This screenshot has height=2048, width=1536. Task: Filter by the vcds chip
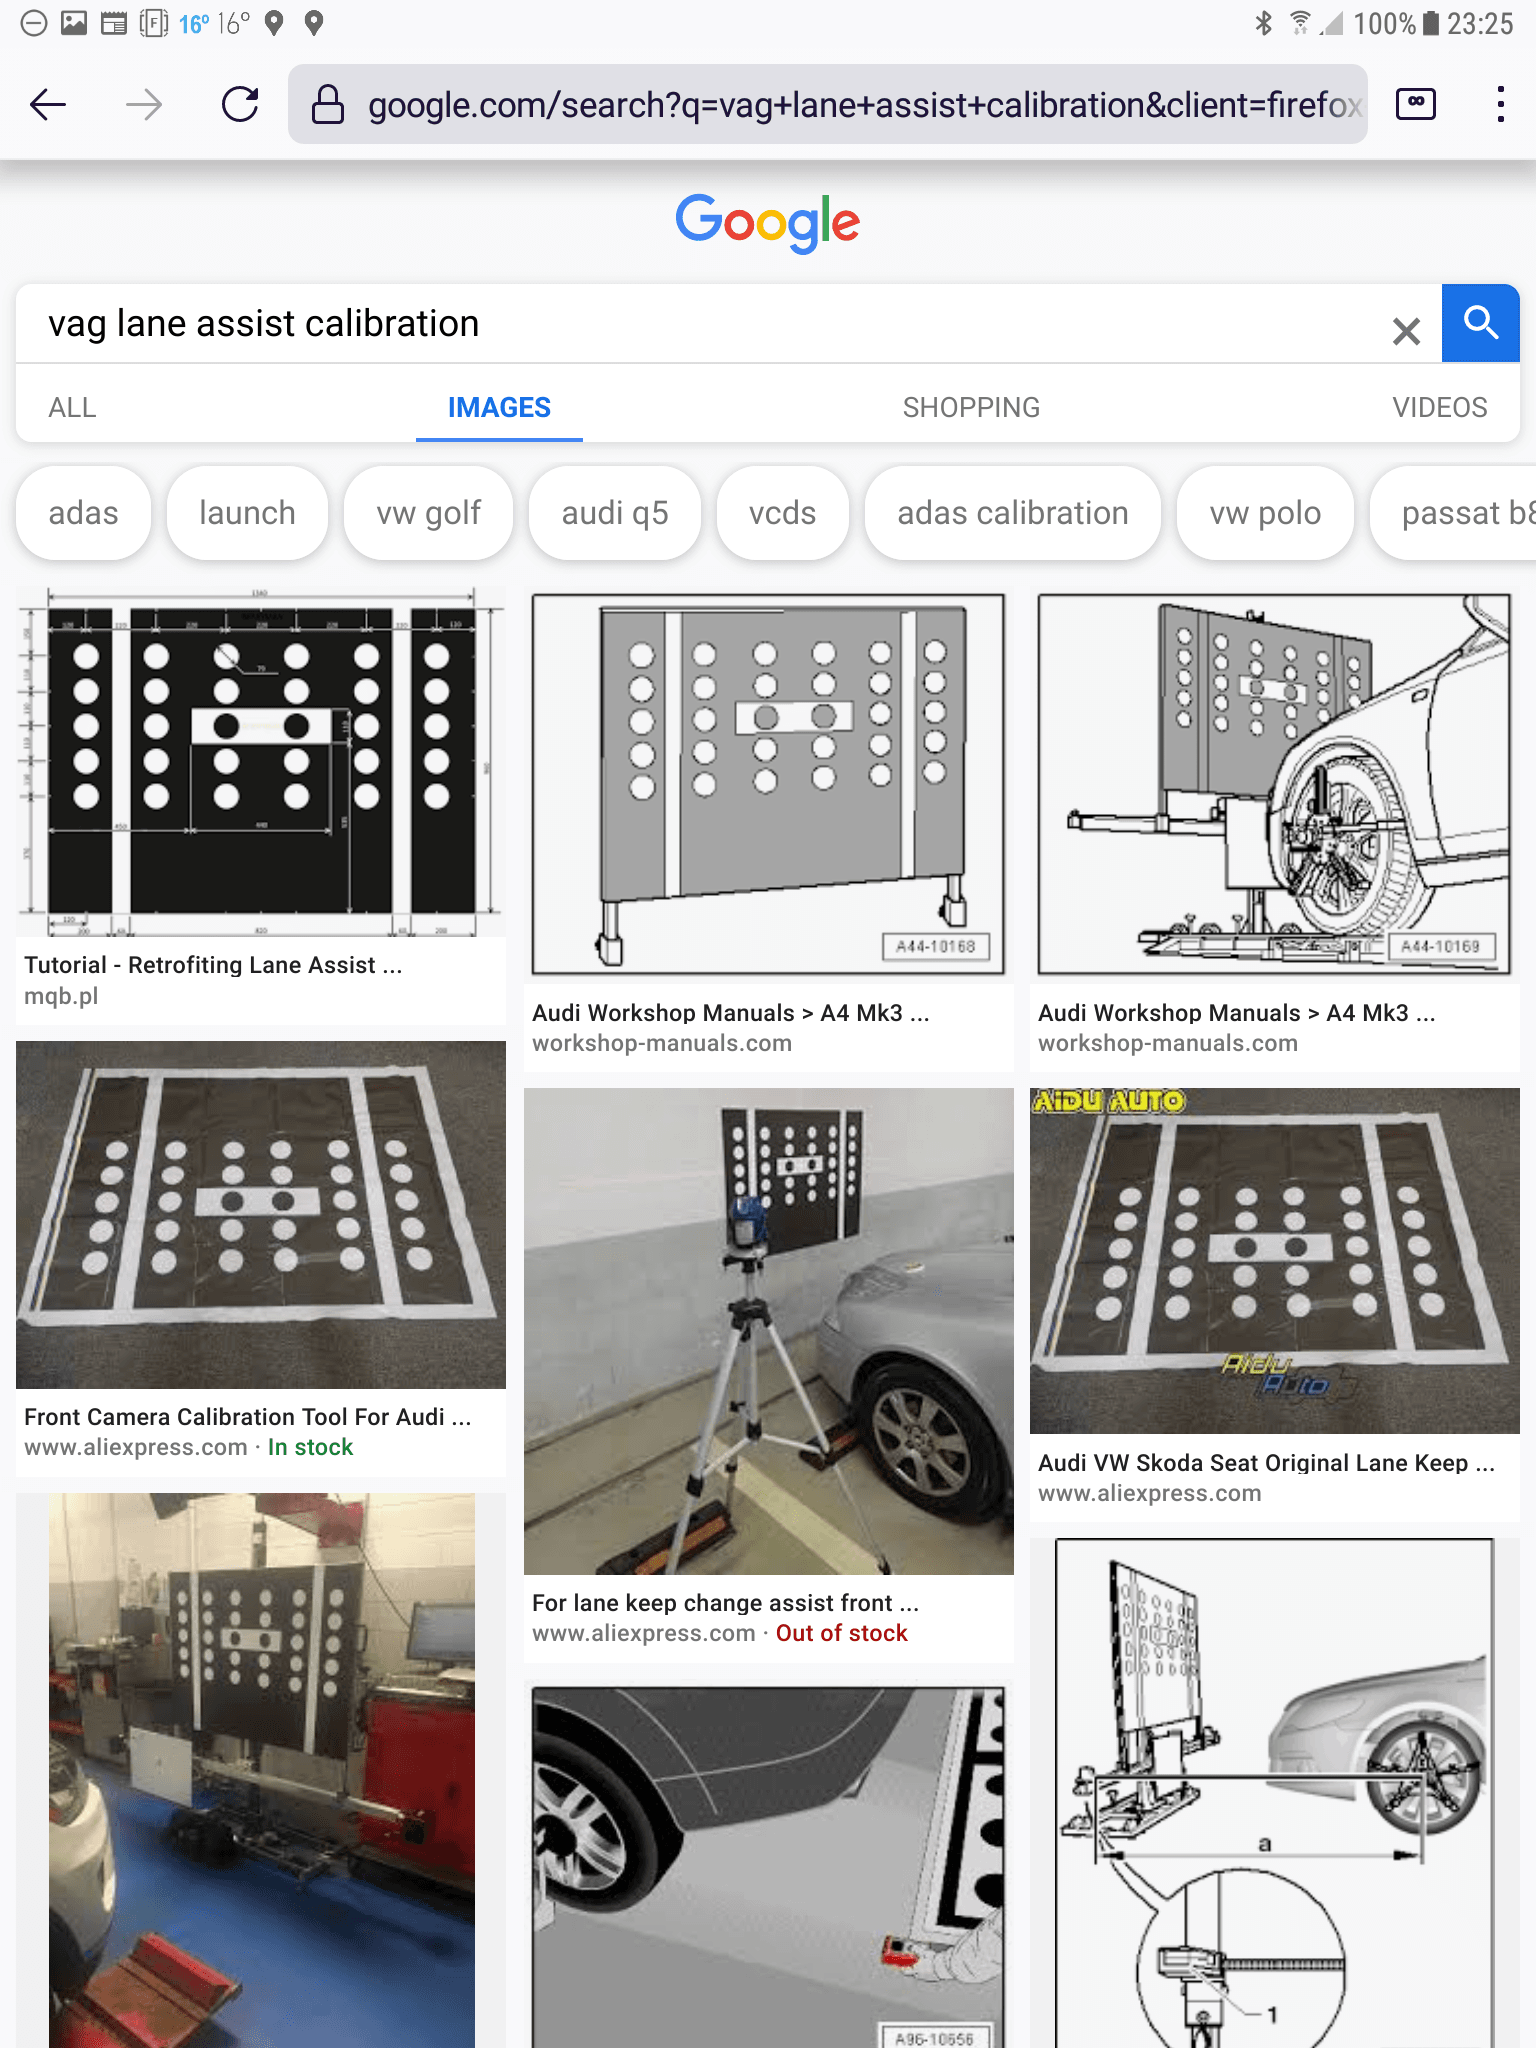click(782, 513)
